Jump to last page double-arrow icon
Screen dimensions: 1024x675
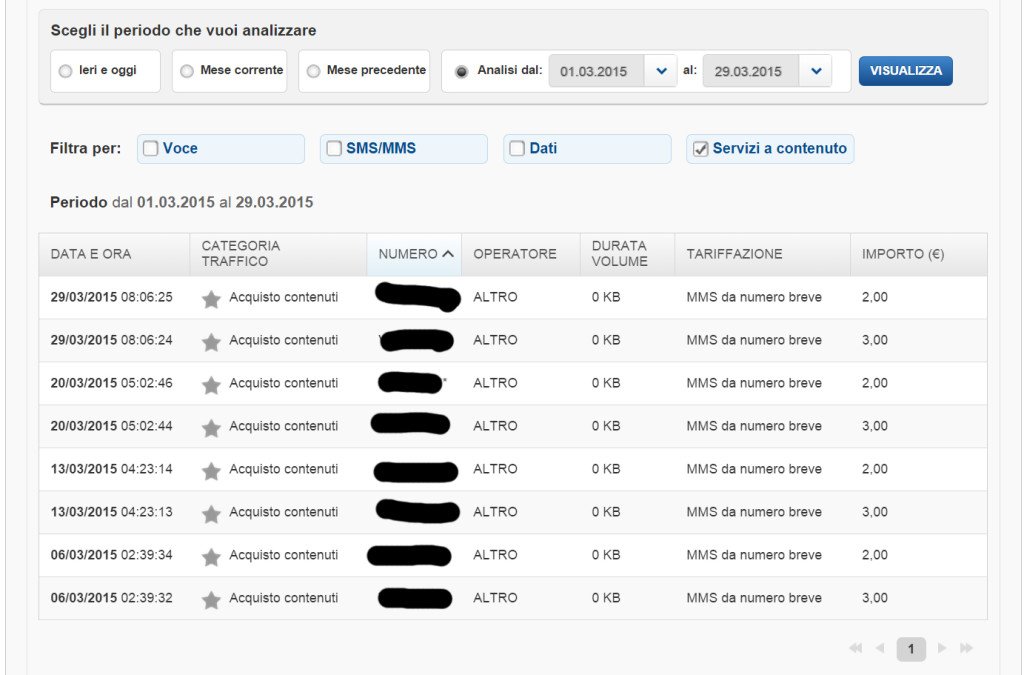966,649
